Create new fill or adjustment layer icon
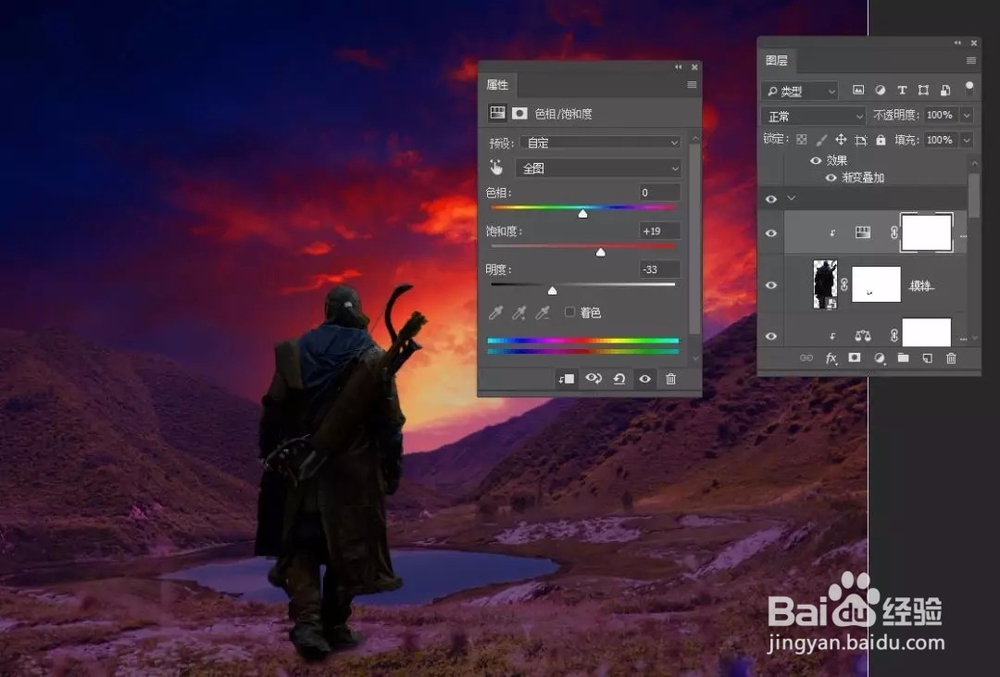 [x=879, y=358]
